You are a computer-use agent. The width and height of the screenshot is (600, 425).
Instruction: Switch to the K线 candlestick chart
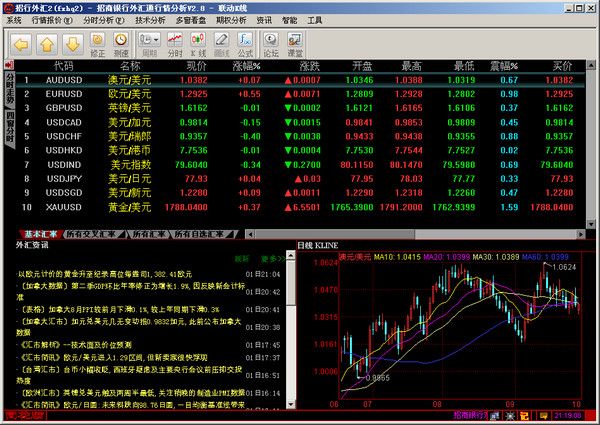click(198, 45)
